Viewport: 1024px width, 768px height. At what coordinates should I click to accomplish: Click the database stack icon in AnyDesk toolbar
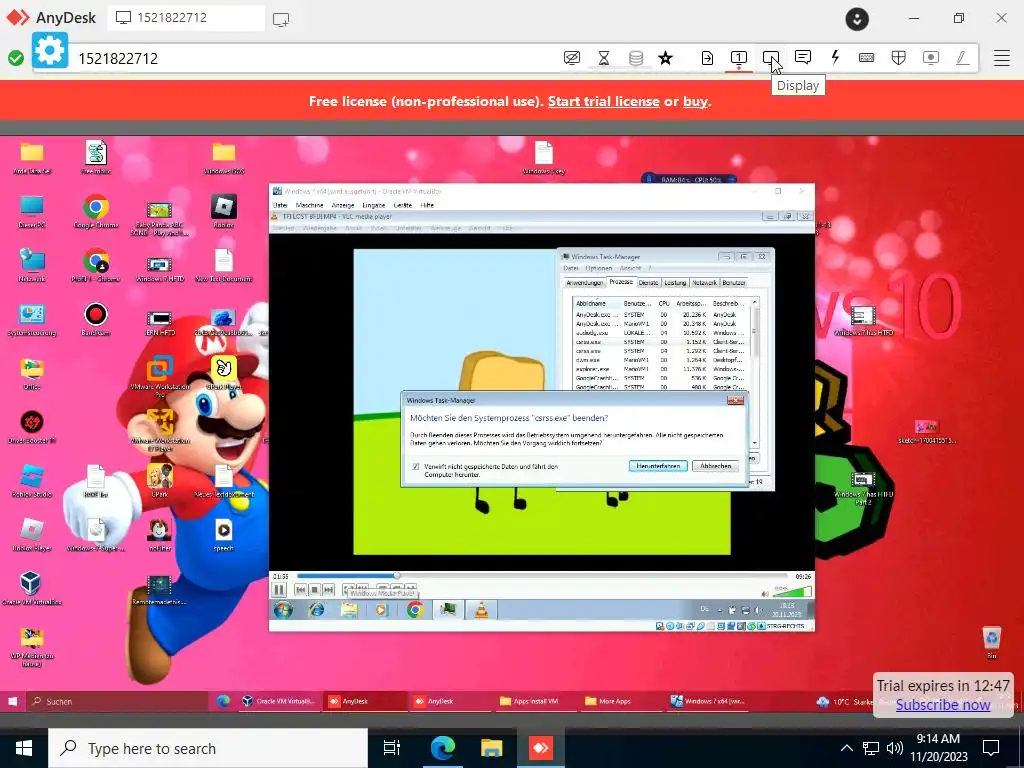pos(635,58)
